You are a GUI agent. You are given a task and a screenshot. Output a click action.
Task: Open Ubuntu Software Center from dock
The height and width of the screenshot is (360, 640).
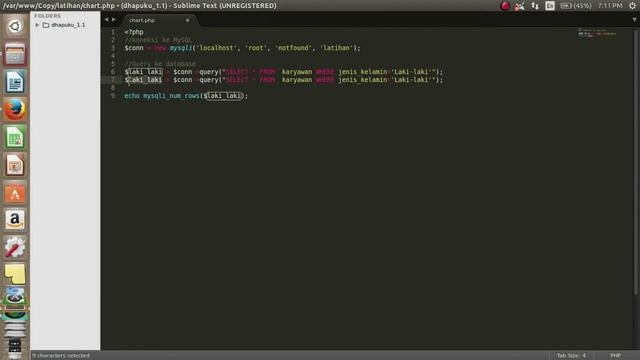point(15,193)
